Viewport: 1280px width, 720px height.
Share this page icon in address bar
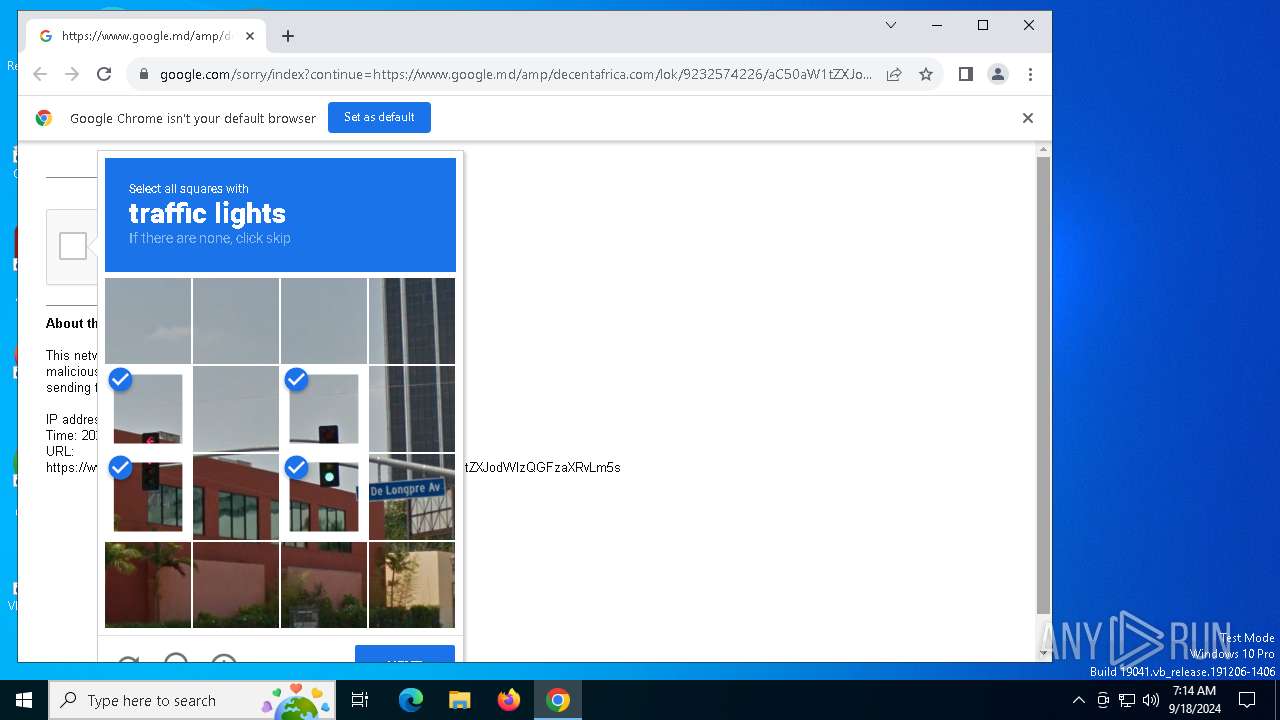point(894,74)
